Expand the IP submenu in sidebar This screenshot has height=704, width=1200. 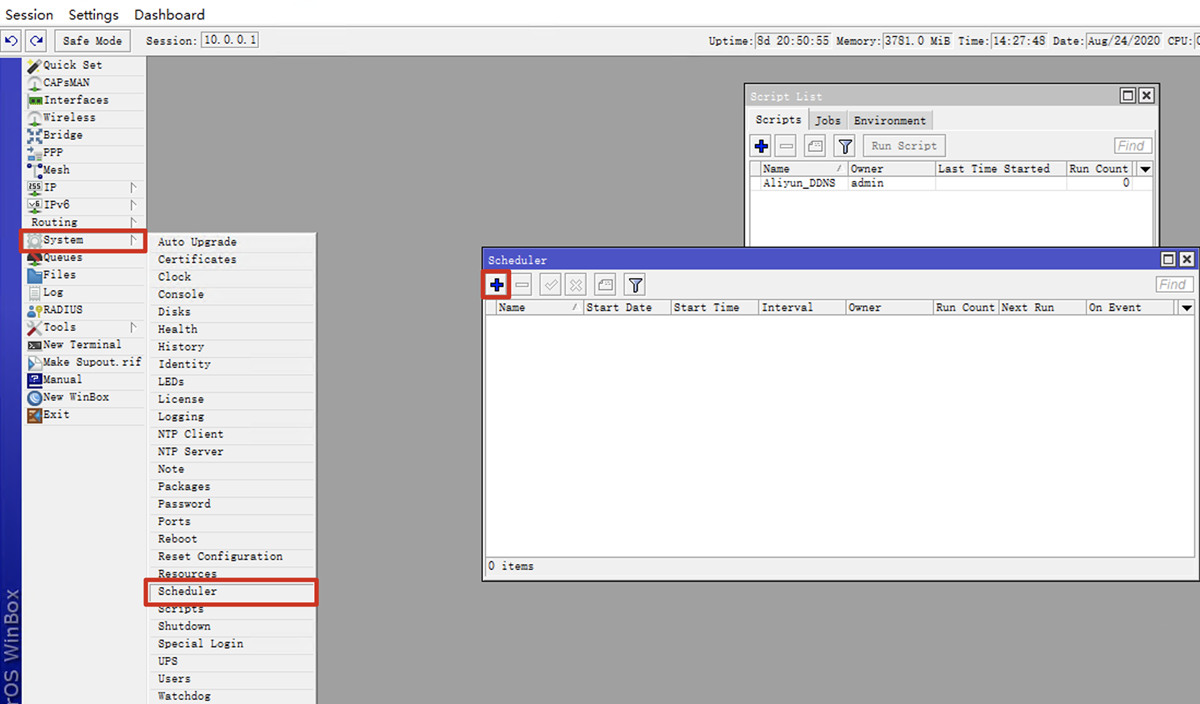point(50,187)
